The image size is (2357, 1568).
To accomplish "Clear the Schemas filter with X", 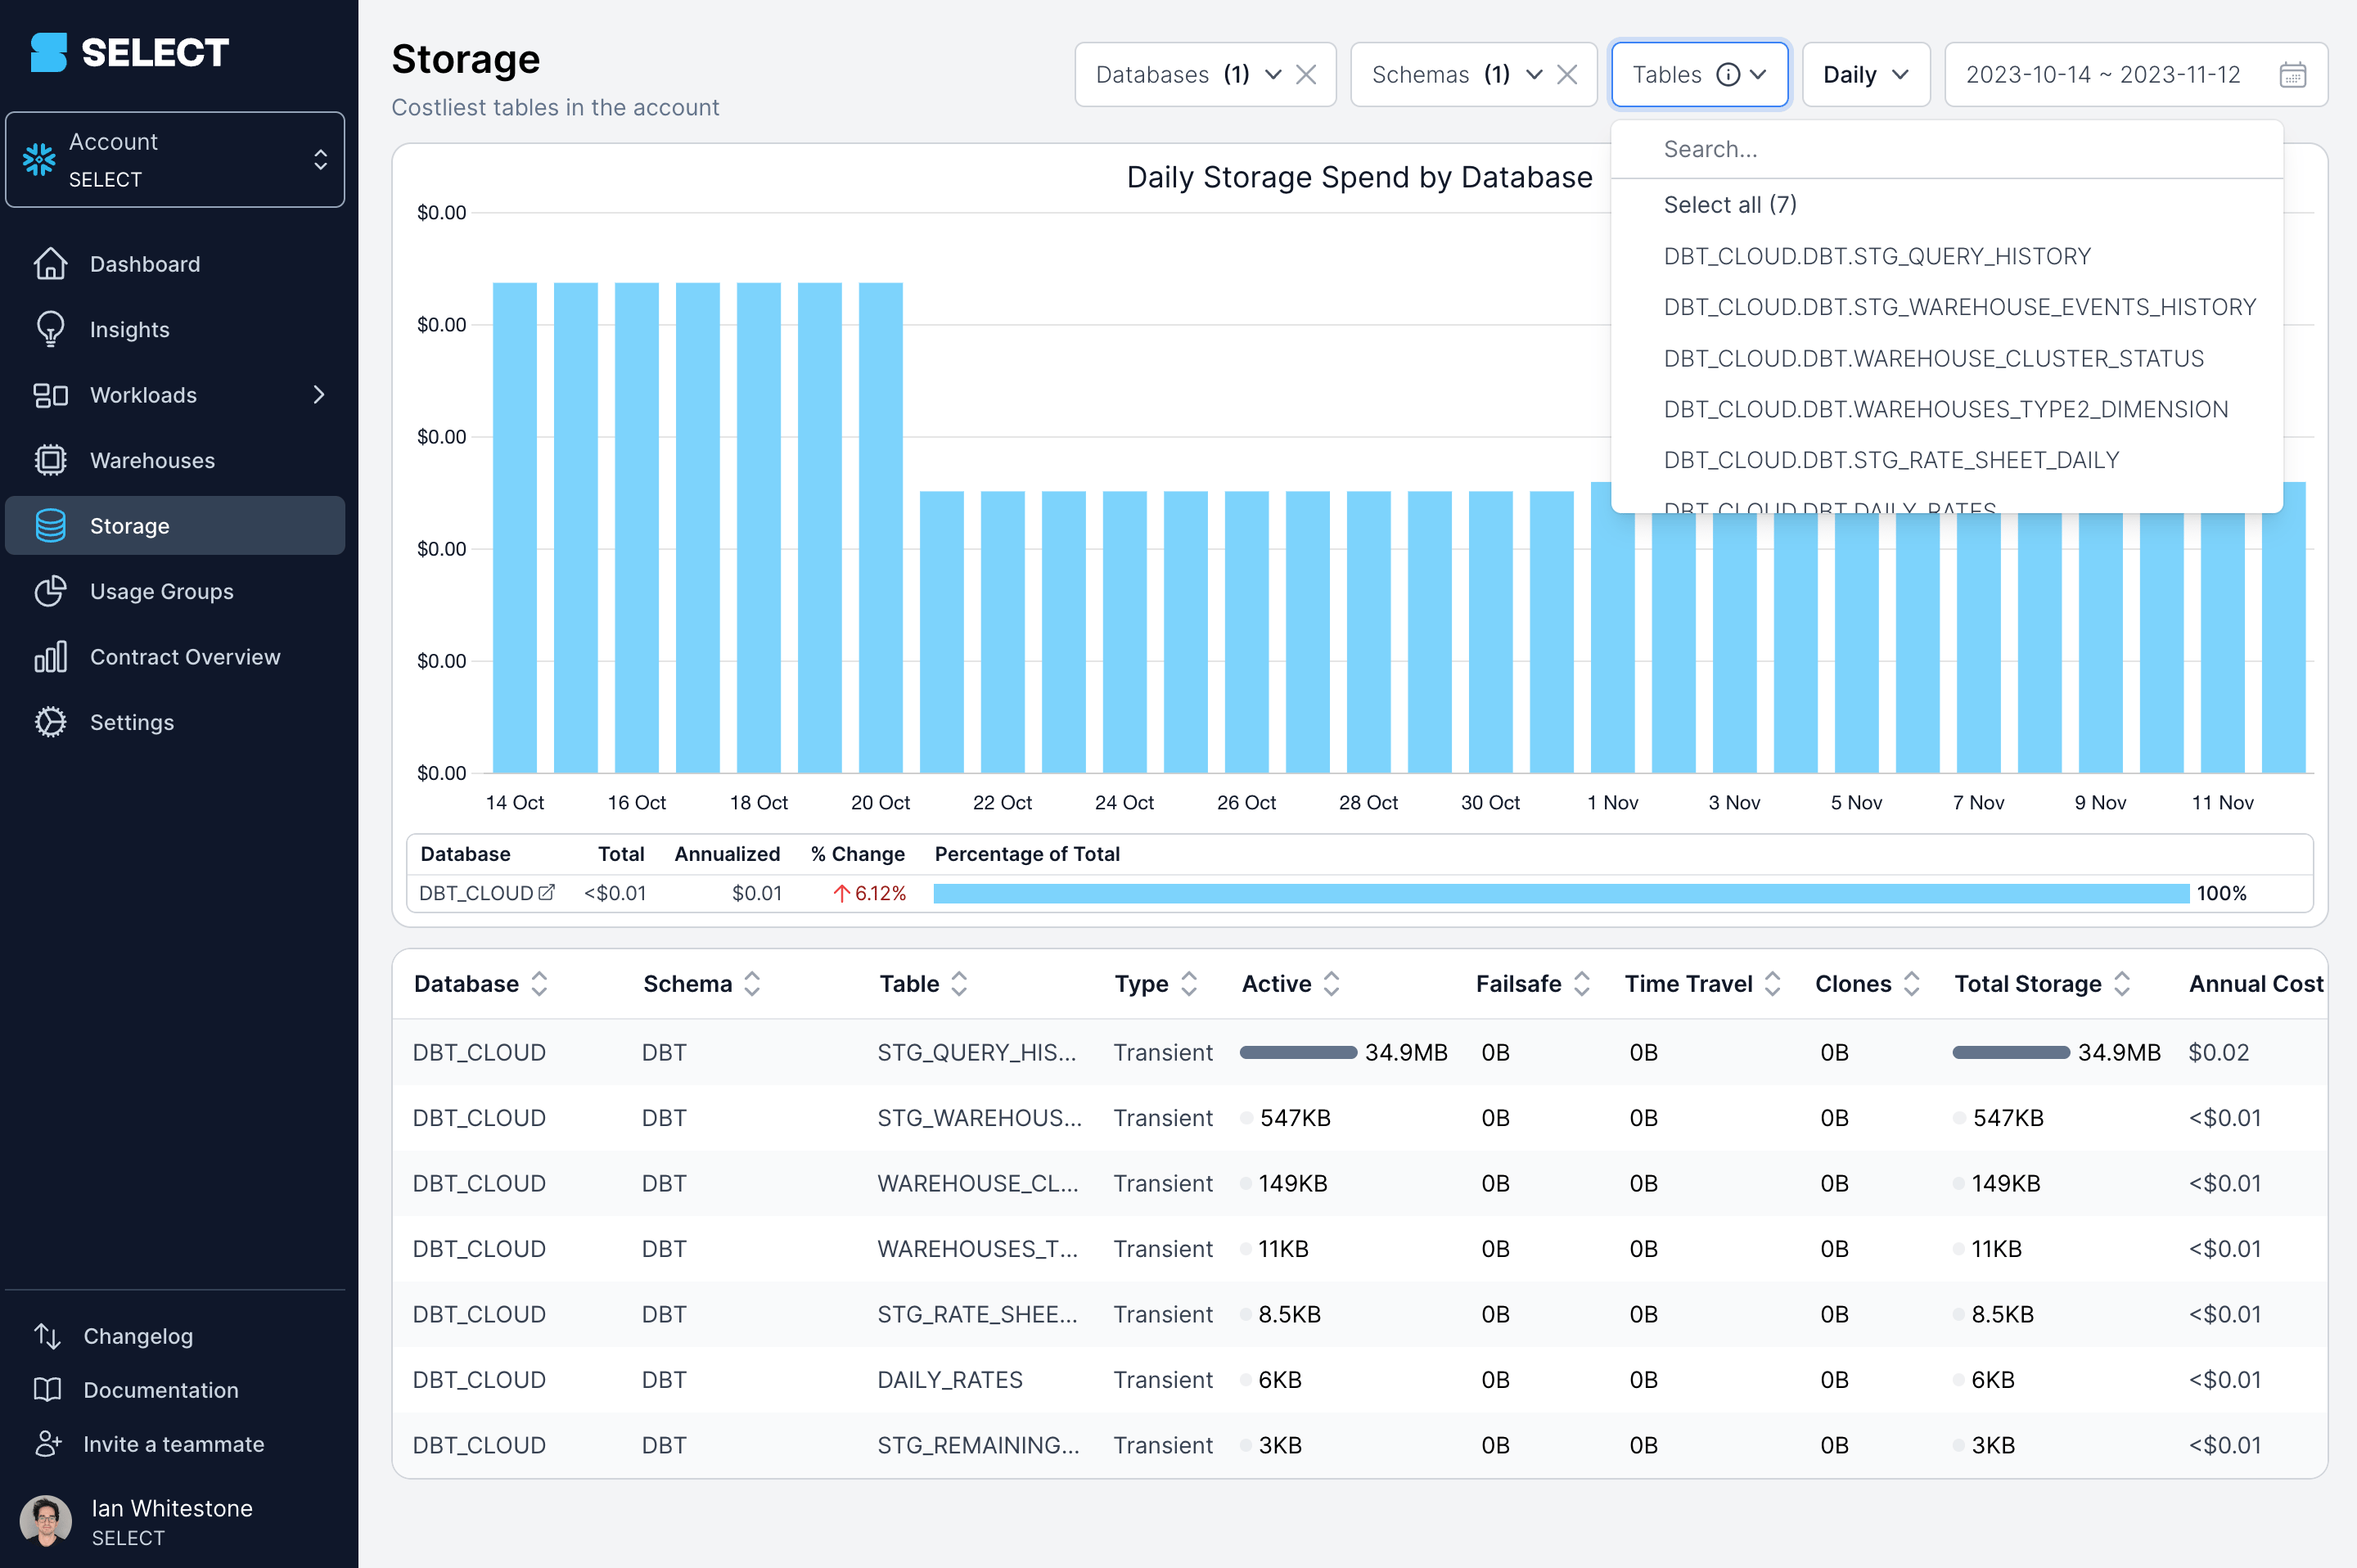I will coord(1567,75).
